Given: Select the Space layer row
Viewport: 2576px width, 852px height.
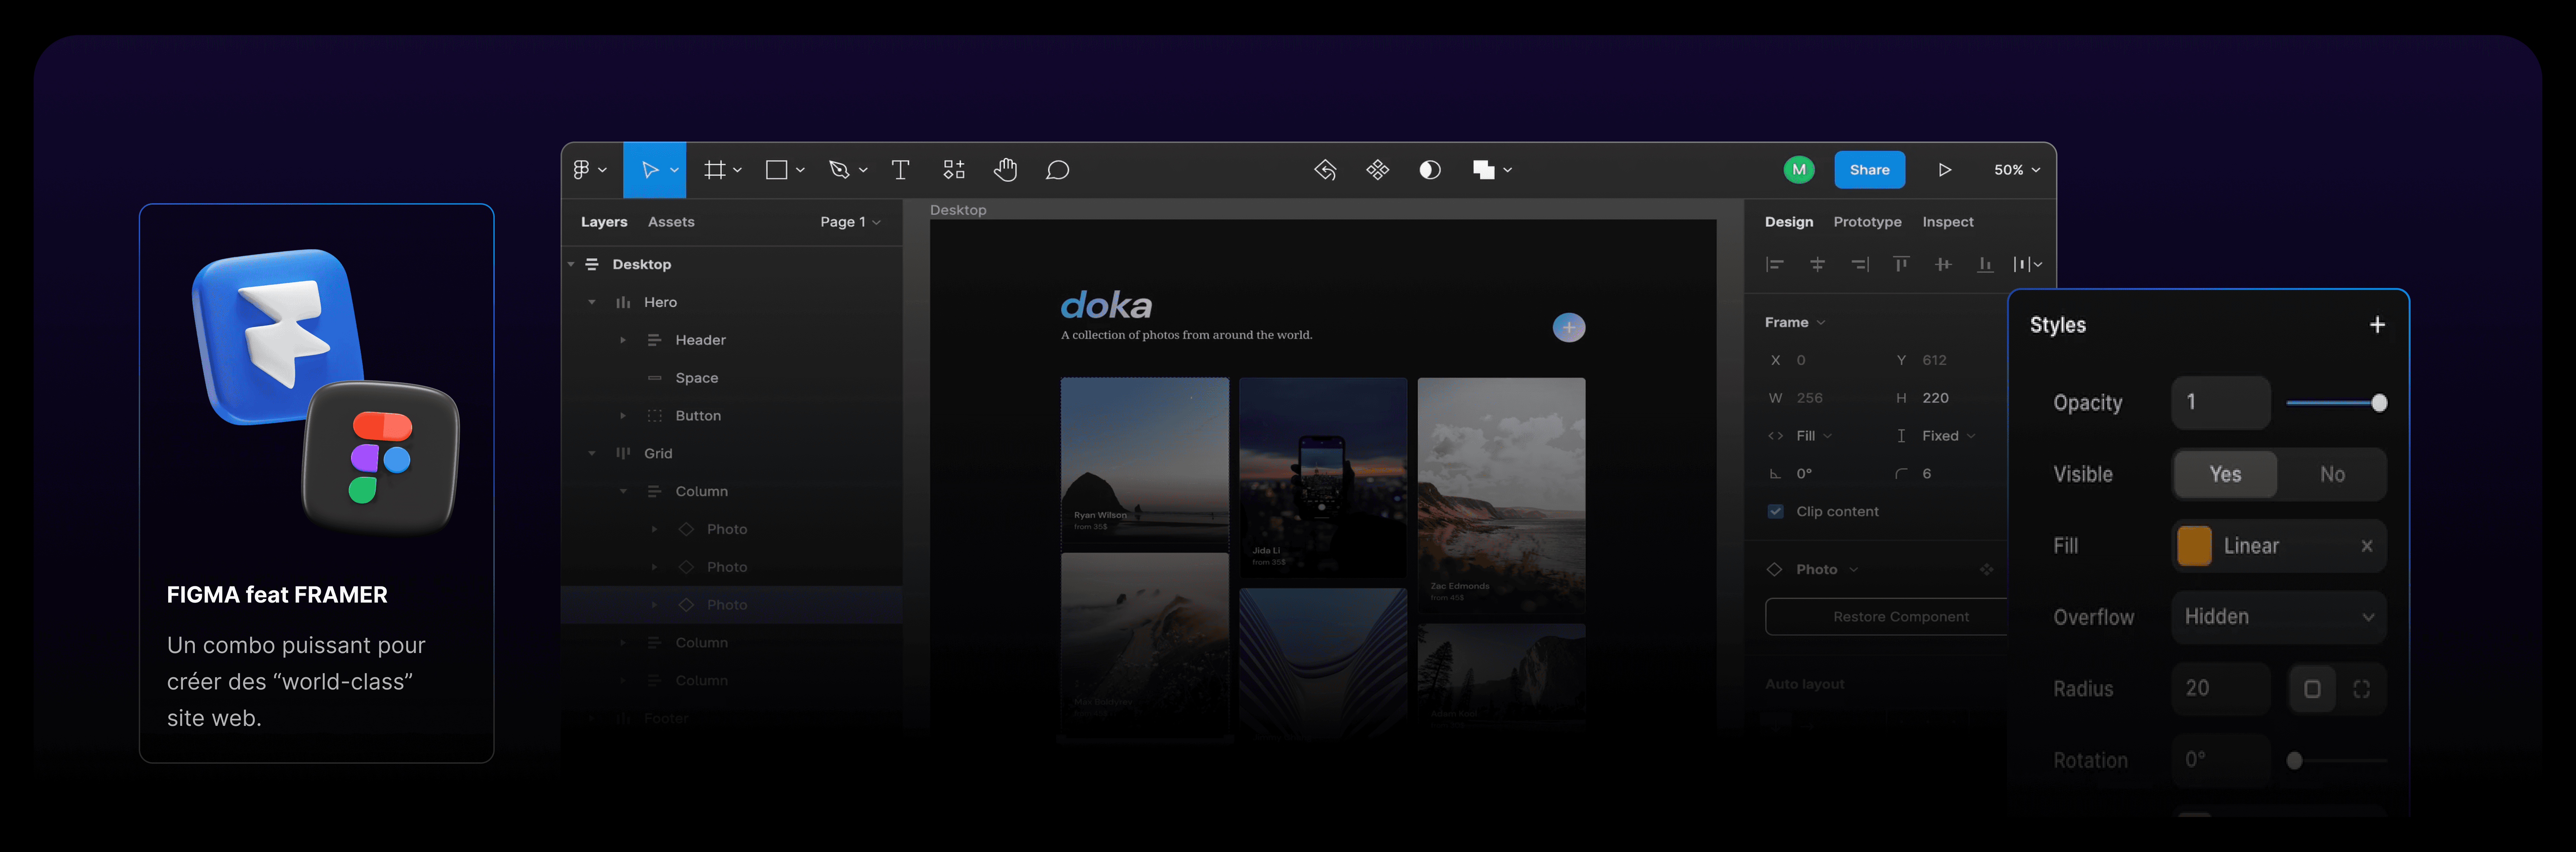Looking at the screenshot, I should (732, 378).
